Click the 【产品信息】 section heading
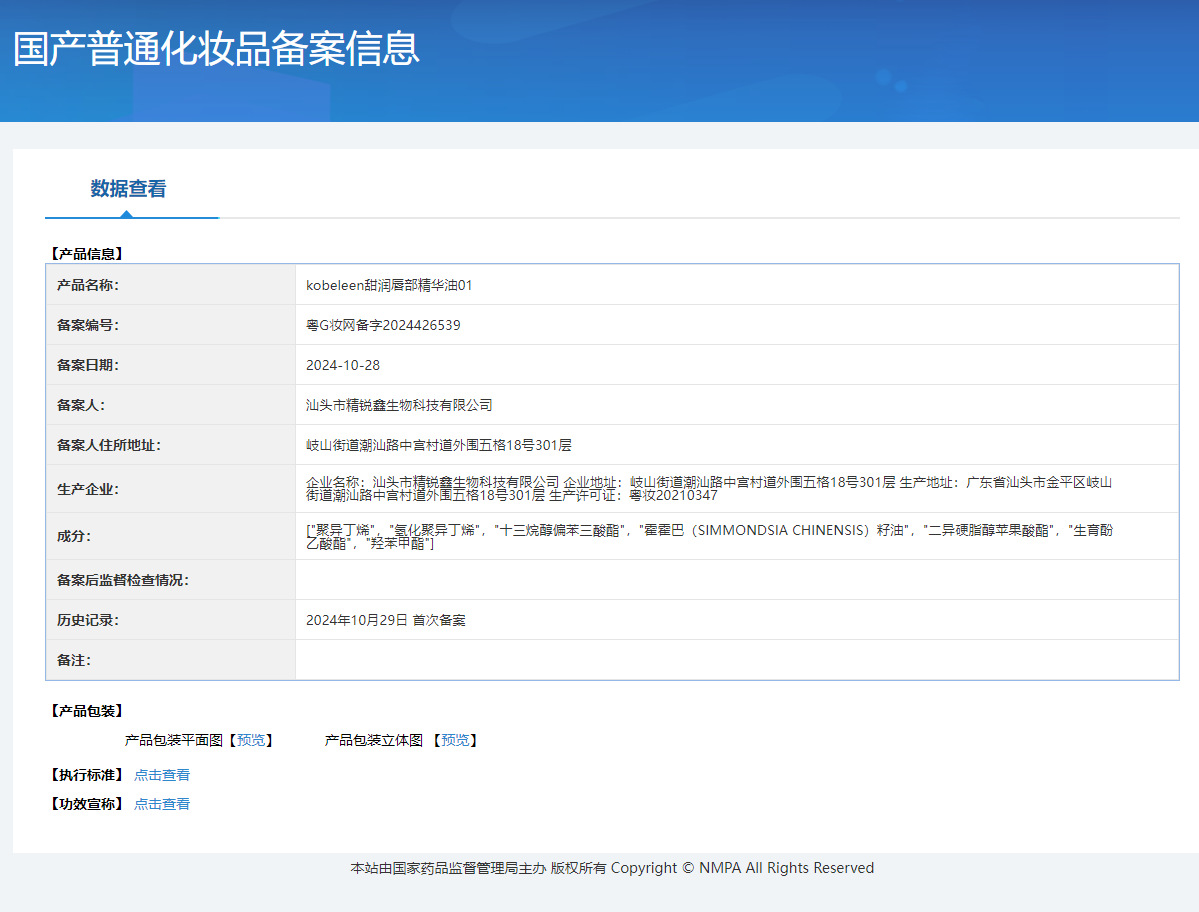The height and width of the screenshot is (912, 1199). [86, 254]
